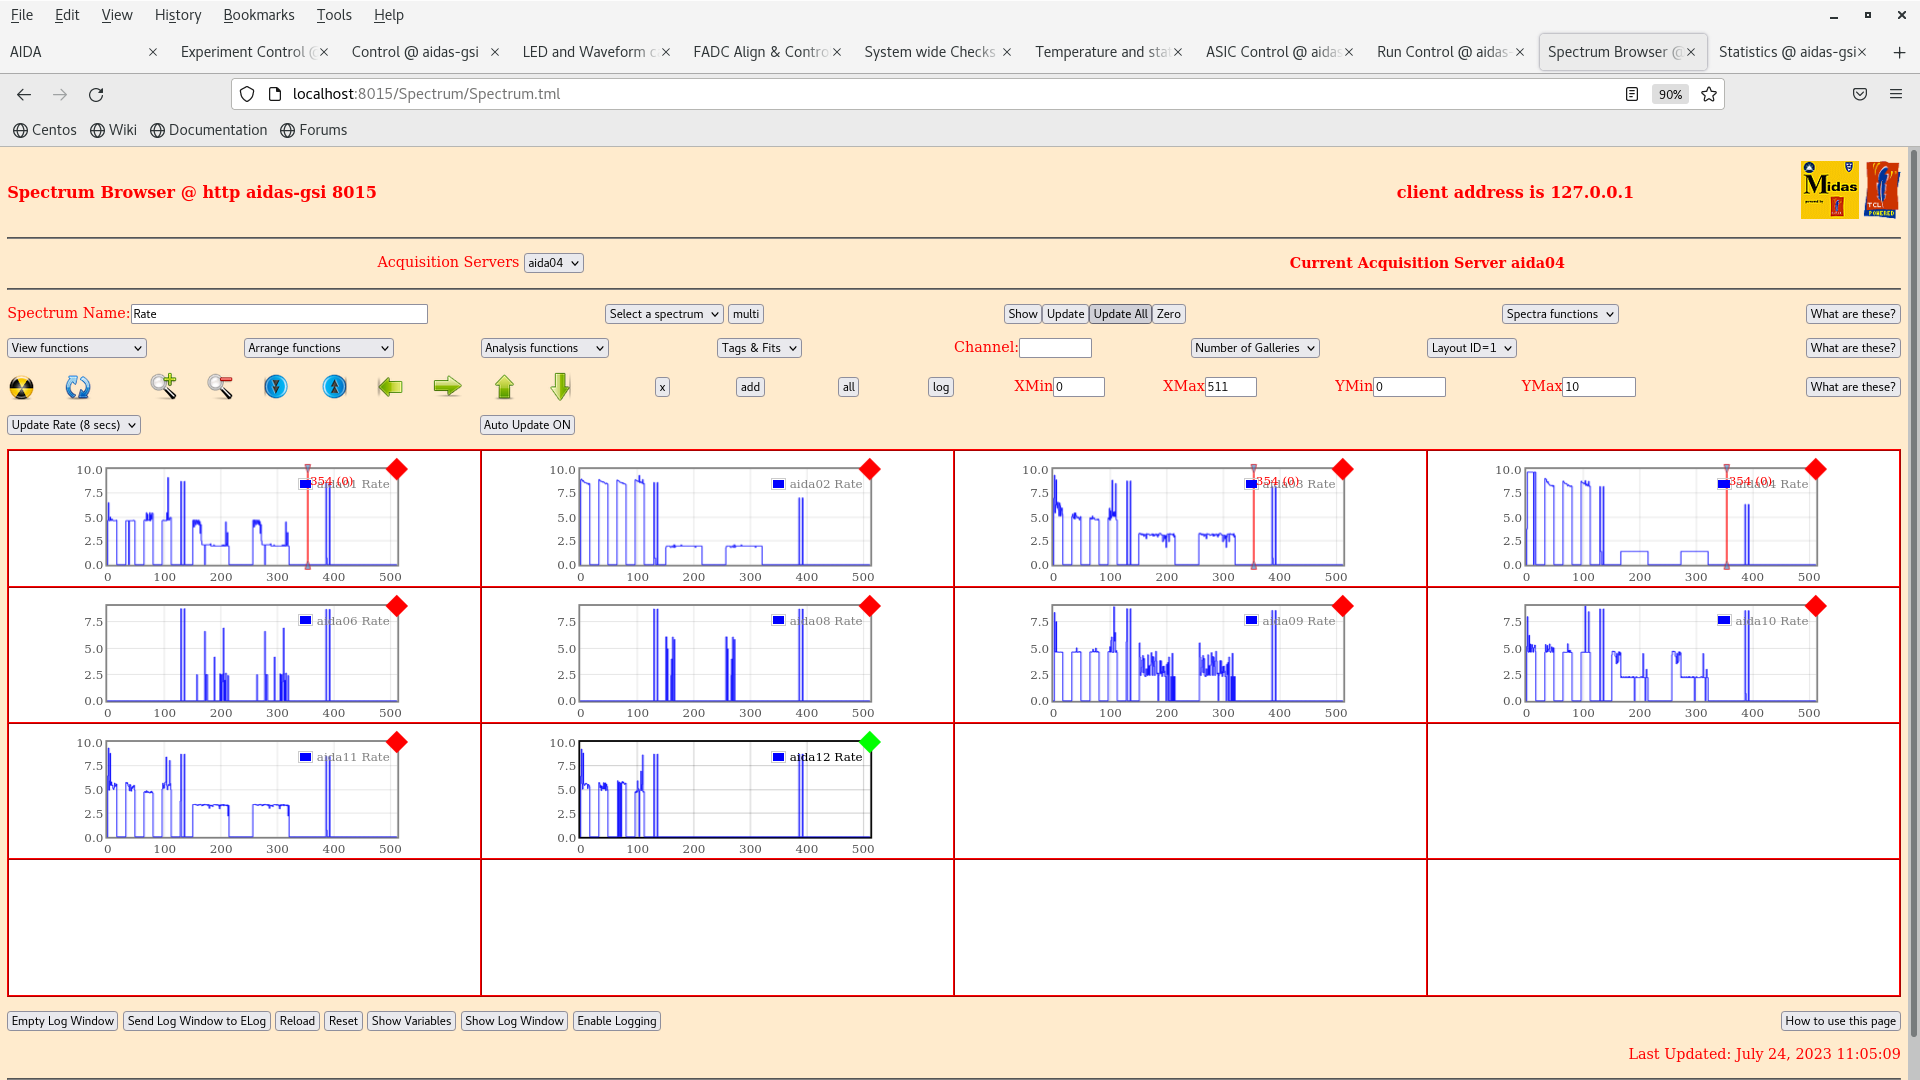Click the green up arrow icon
Viewport: 1920px width, 1080px height.
pyautogui.click(x=504, y=386)
